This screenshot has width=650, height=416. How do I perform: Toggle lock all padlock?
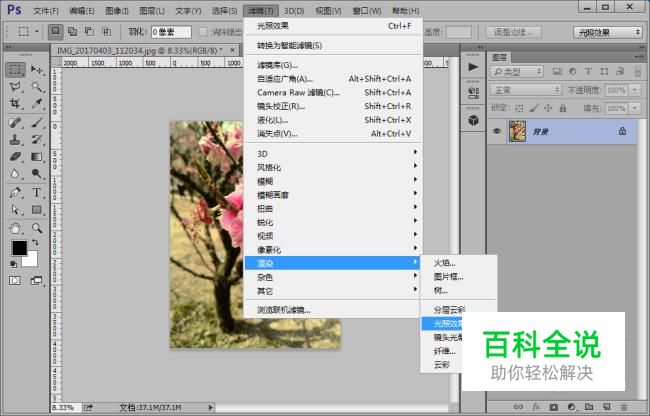(563, 108)
